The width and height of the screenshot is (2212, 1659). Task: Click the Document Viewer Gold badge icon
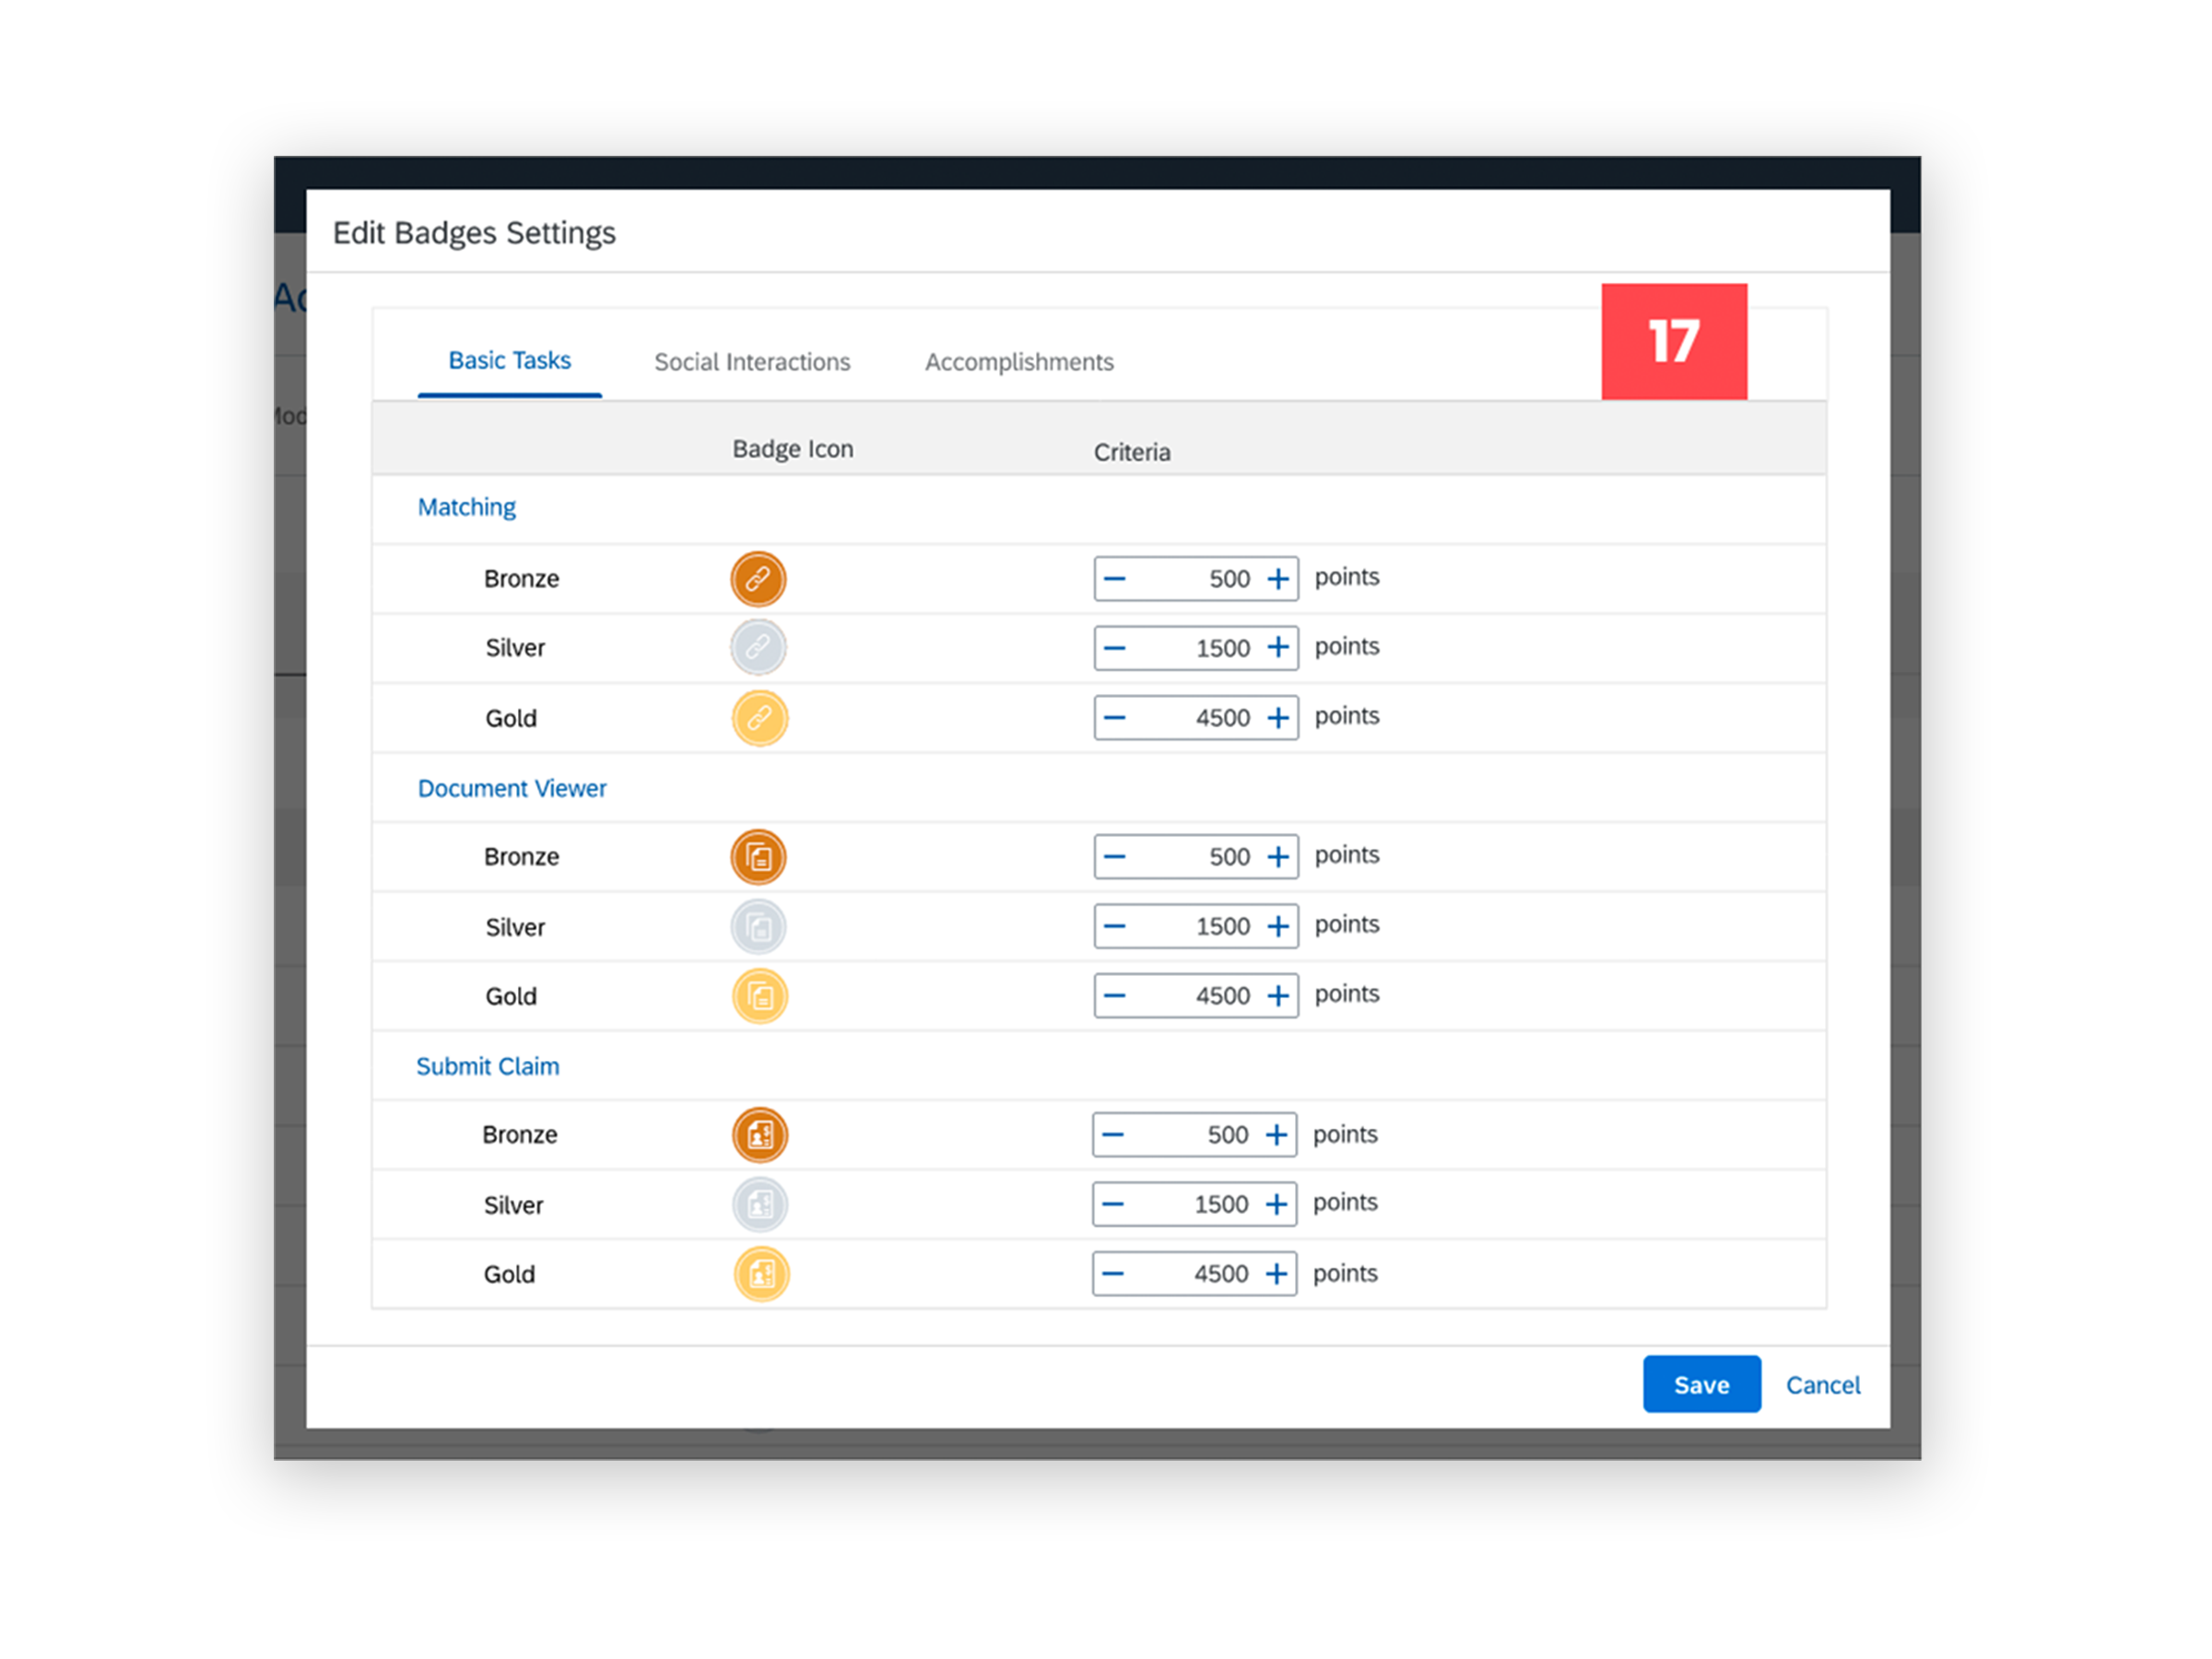pos(759,996)
